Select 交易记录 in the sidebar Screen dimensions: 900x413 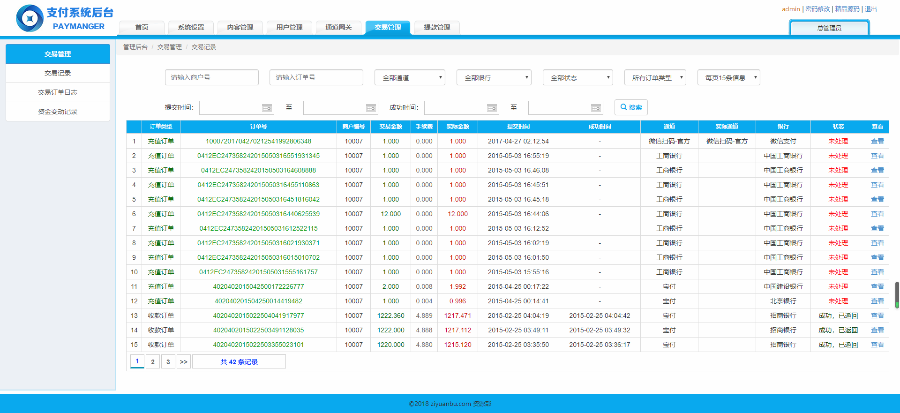point(57,73)
